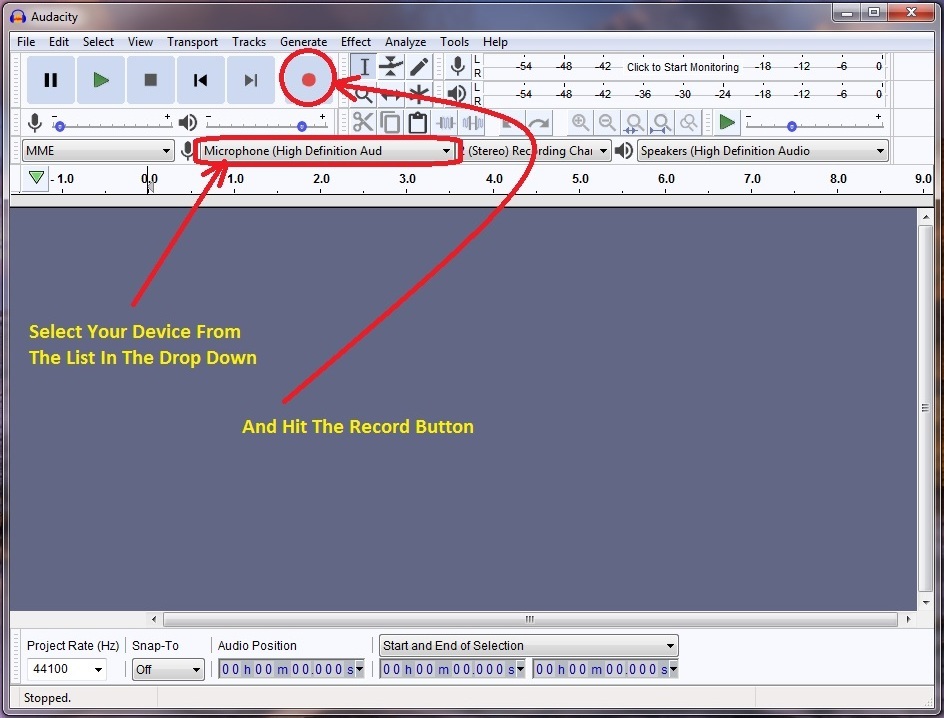Screen dimensions: 944x718
Task: Click the playback meter speaker icon
Action: [x=458, y=93]
